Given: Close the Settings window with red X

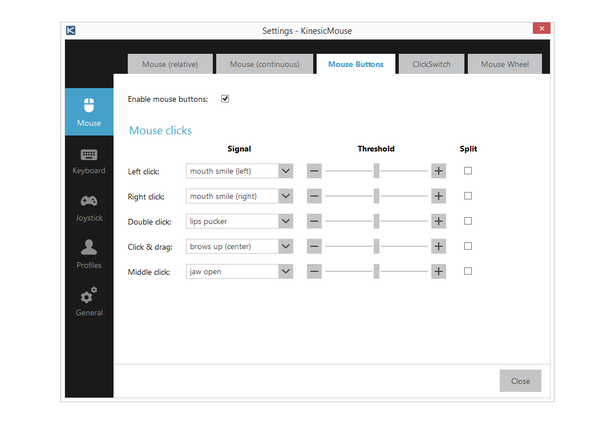Looking at the screenshot, I should [x=542, y=28].
